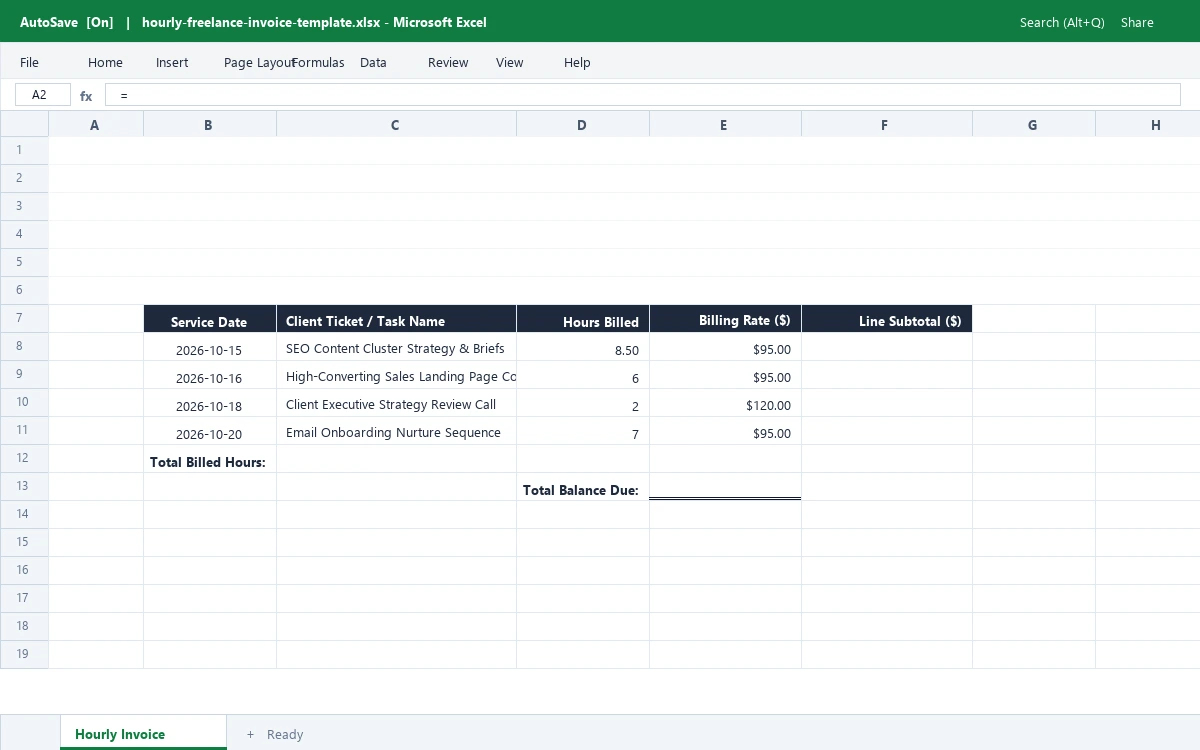Select Client Executive Strategy Review Call cell

(396, 403)
